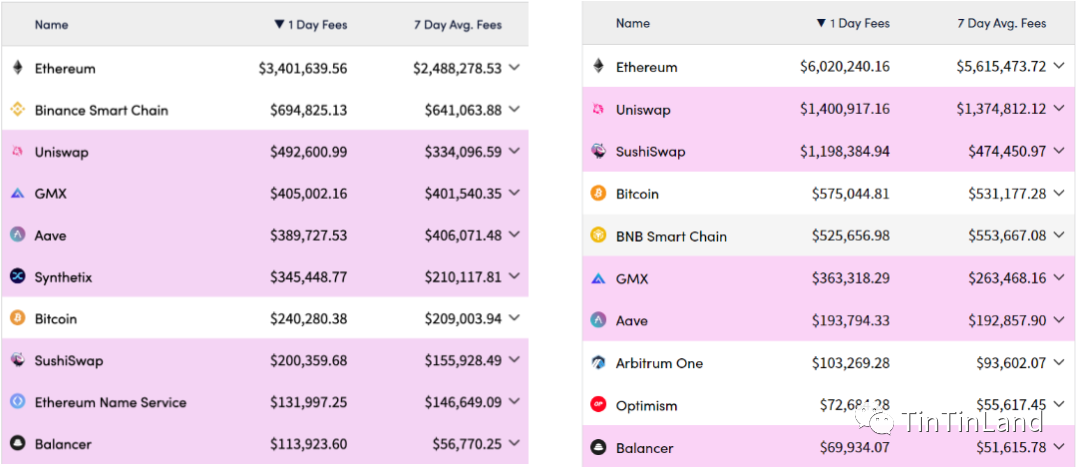
Task: Expand the Binance Smart Chain row chevron
Action: point(514,110)
